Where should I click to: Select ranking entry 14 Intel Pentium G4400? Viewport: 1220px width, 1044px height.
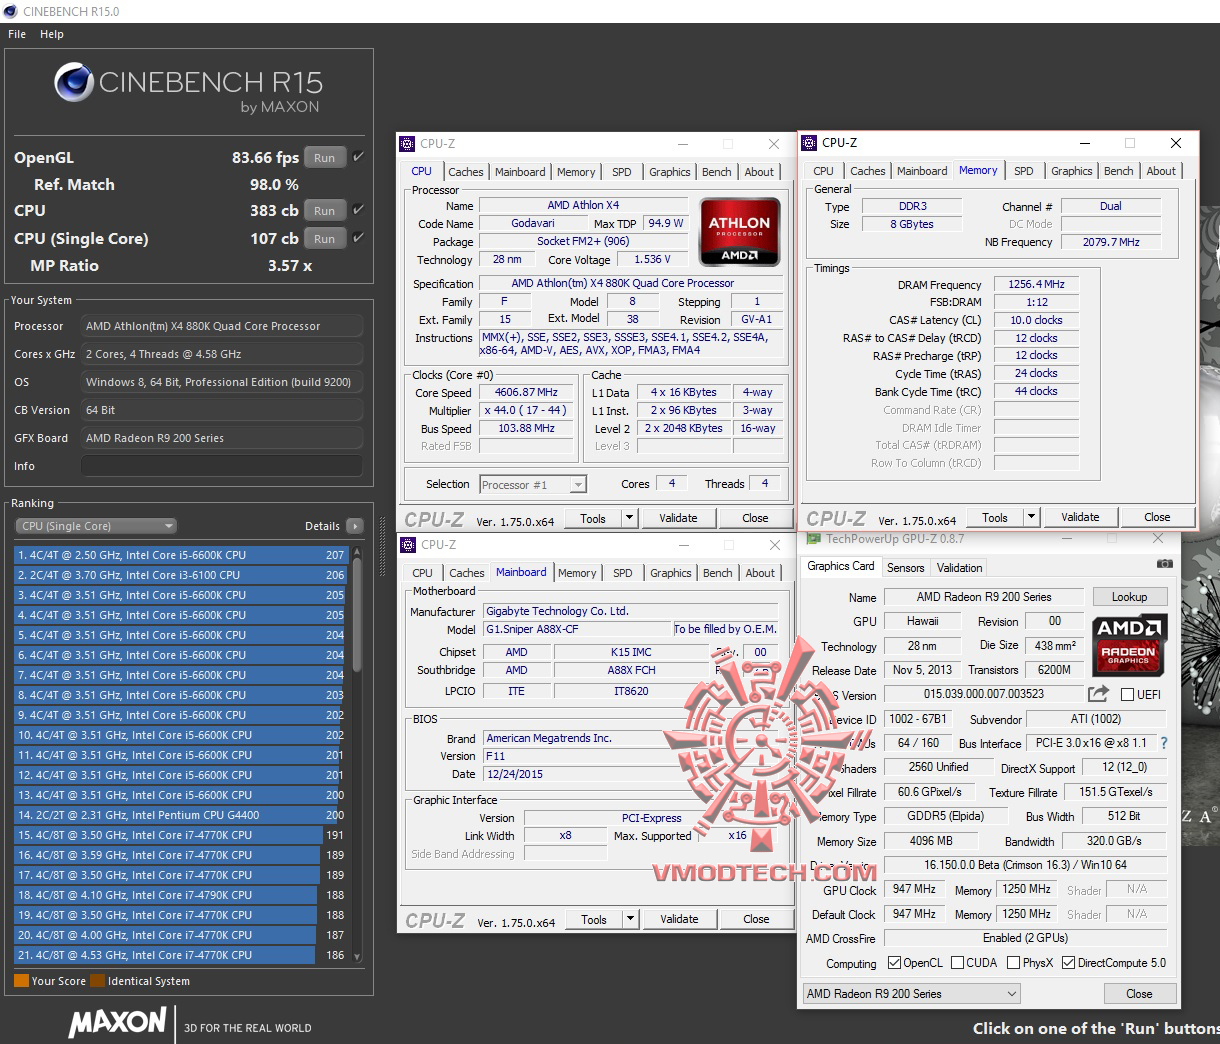(x=181, y=815)
